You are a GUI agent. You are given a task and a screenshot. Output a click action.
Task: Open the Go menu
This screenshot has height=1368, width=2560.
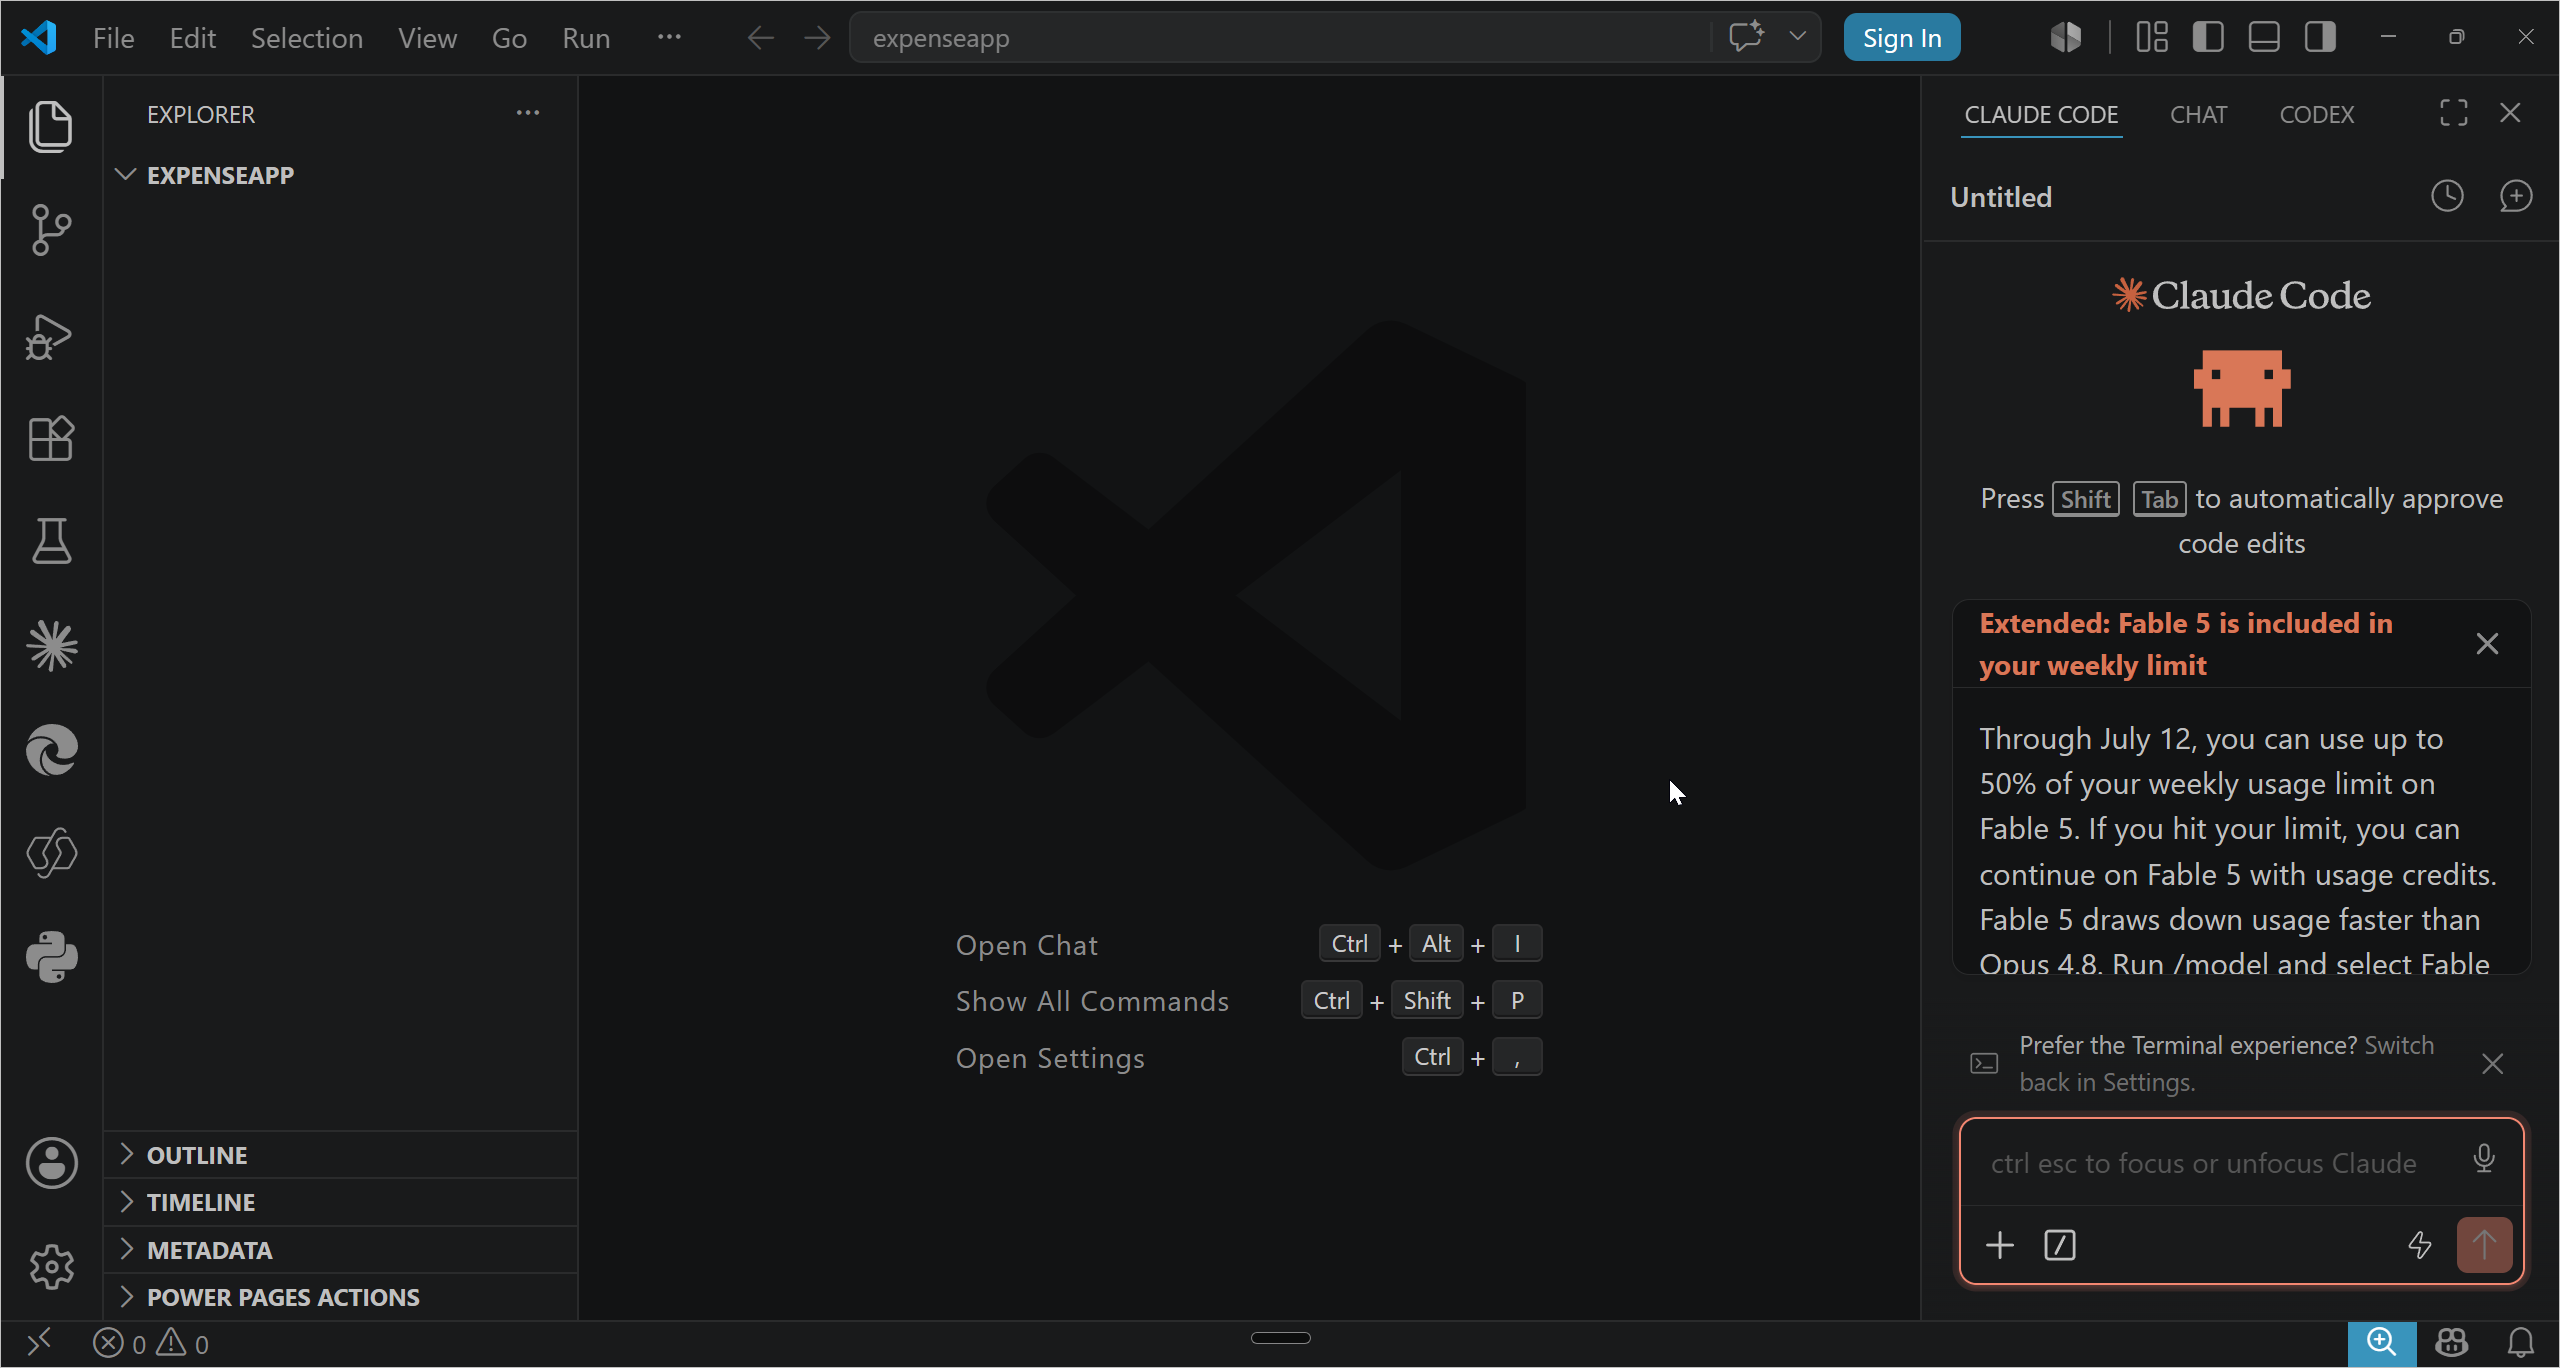(509, 38)
